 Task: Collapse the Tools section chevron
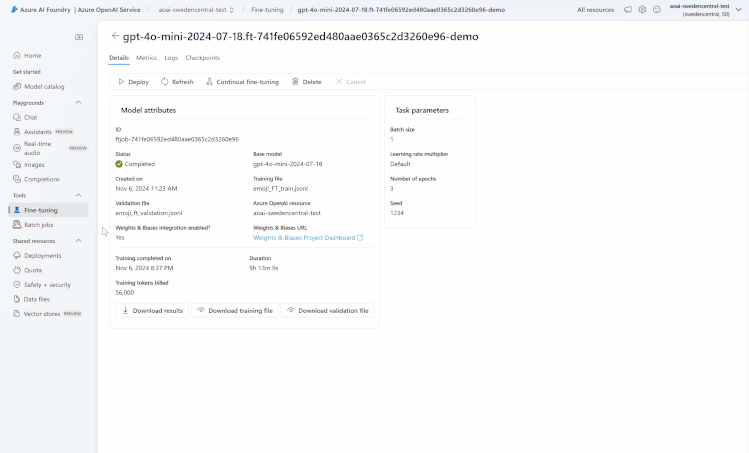78,195
